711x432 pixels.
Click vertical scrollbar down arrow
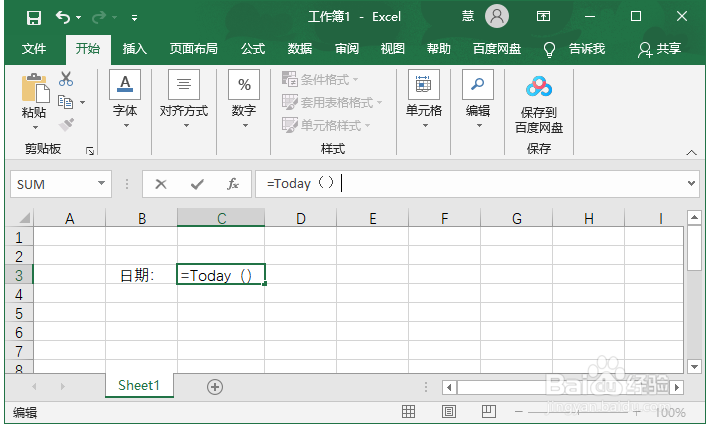click(694, 366)
